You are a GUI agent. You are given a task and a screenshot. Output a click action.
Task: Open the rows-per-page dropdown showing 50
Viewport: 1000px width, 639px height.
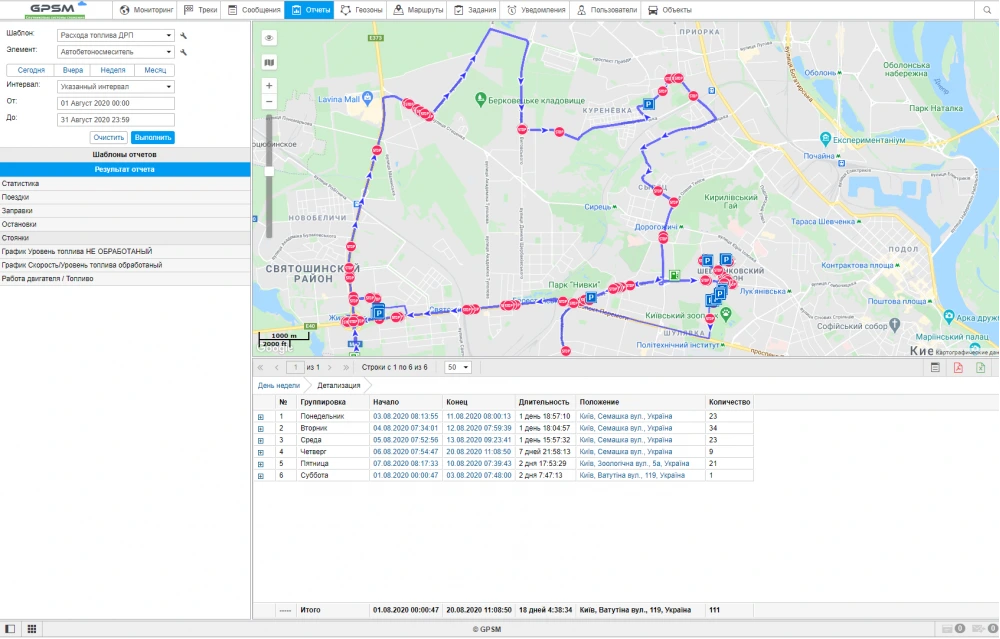[458, 368]
